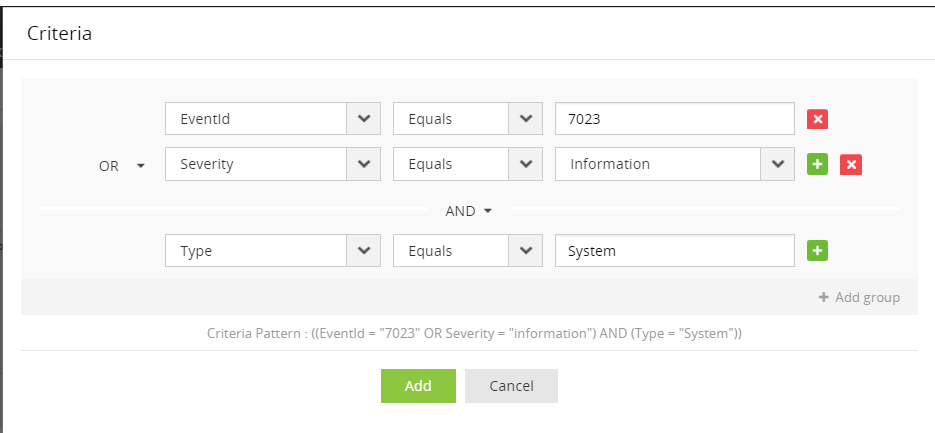Click the 7023 value input field

[674, 119]
